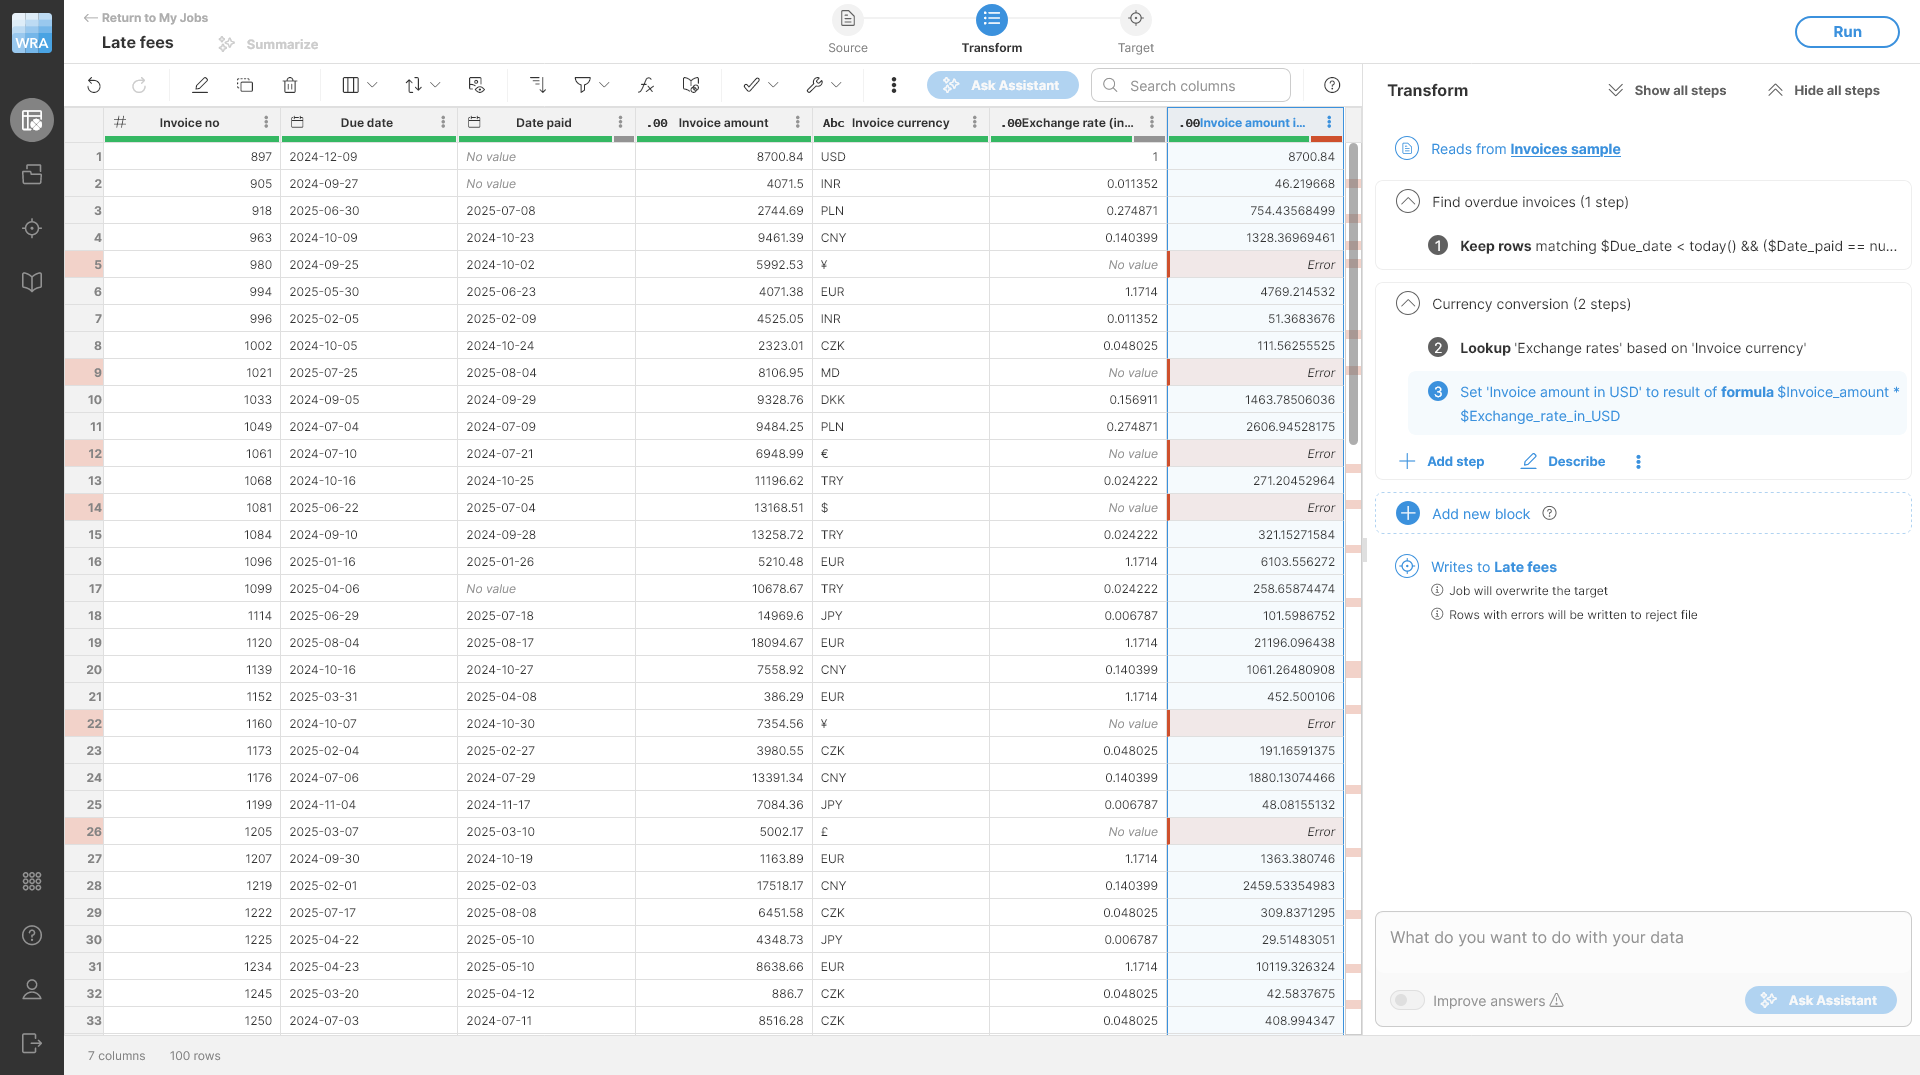This screenshot has height=1075, width=1920.
Task: Collapse the Currency conversion block
Action: (x=1407, y=304)
